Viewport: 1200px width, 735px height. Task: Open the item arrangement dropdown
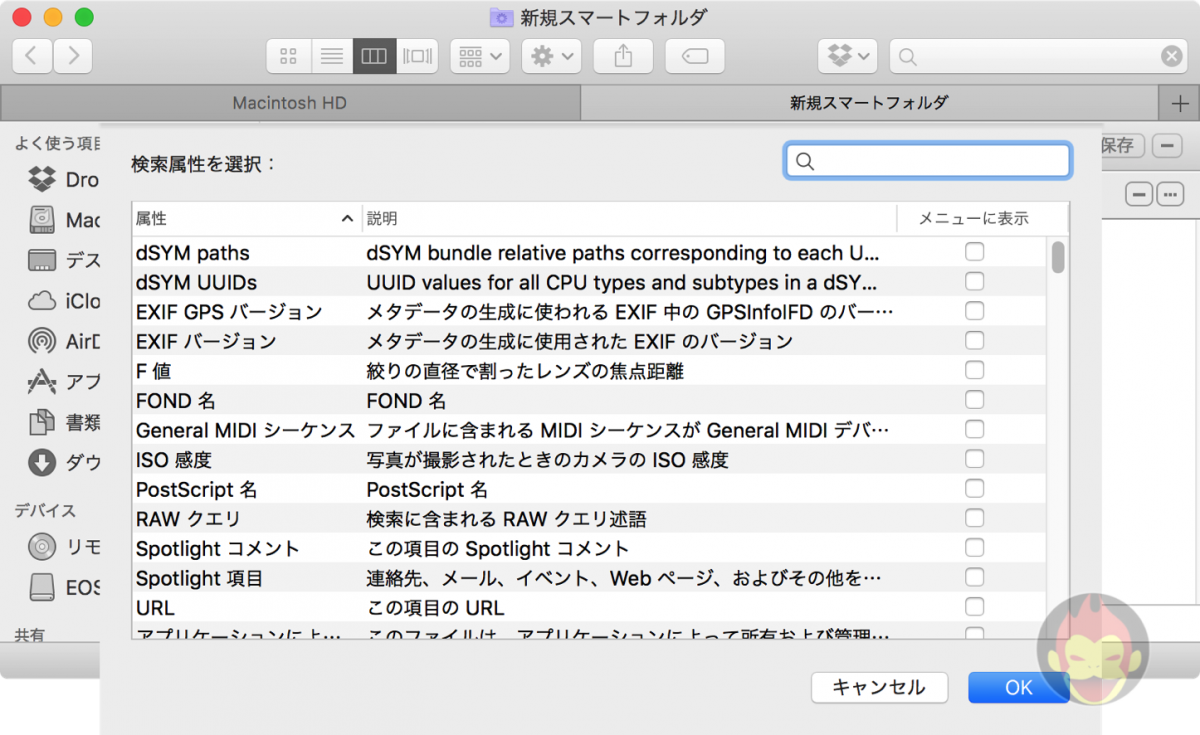coord(479,56)
